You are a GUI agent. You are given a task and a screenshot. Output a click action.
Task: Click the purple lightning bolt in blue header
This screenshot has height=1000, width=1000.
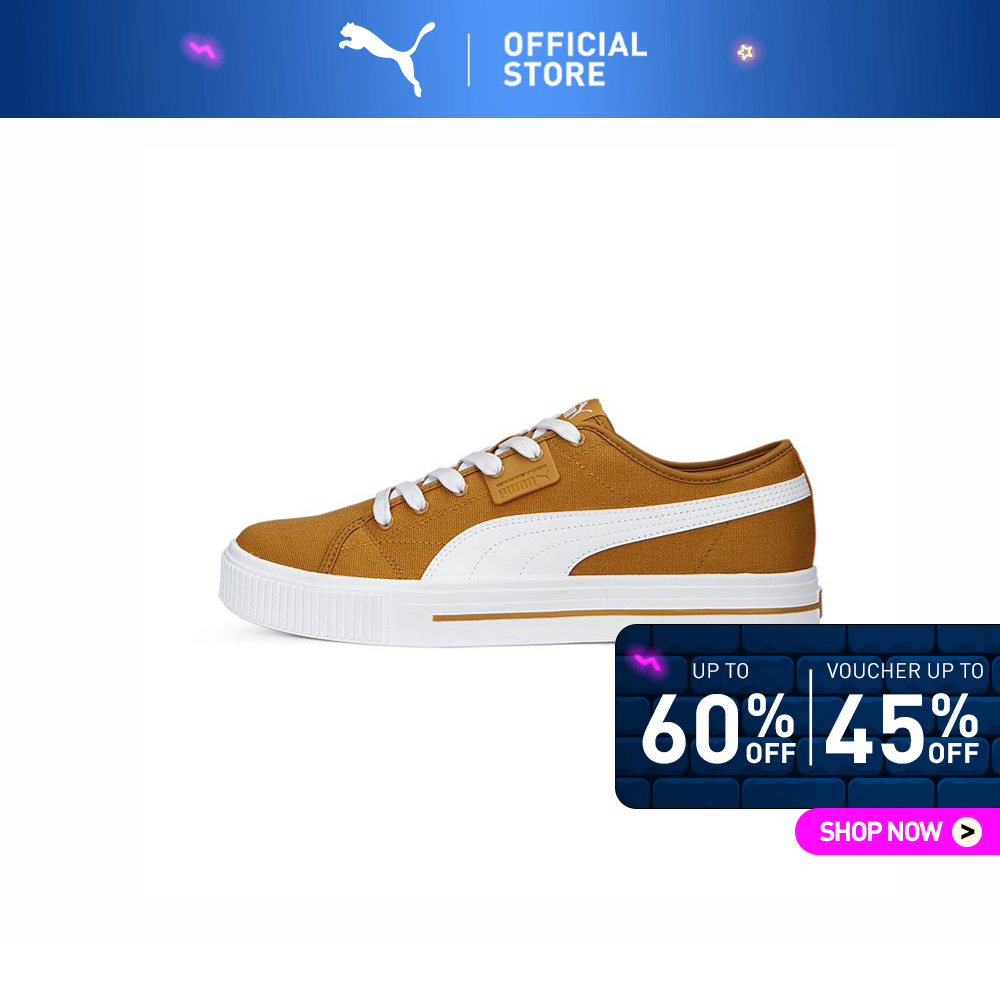click(202, 50)
